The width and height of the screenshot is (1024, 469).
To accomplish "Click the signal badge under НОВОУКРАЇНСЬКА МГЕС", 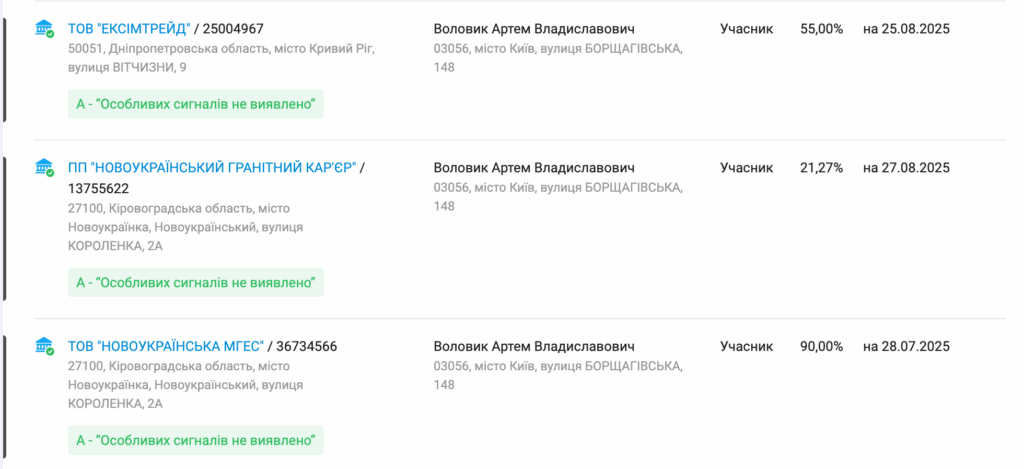I will coord(196,440).
